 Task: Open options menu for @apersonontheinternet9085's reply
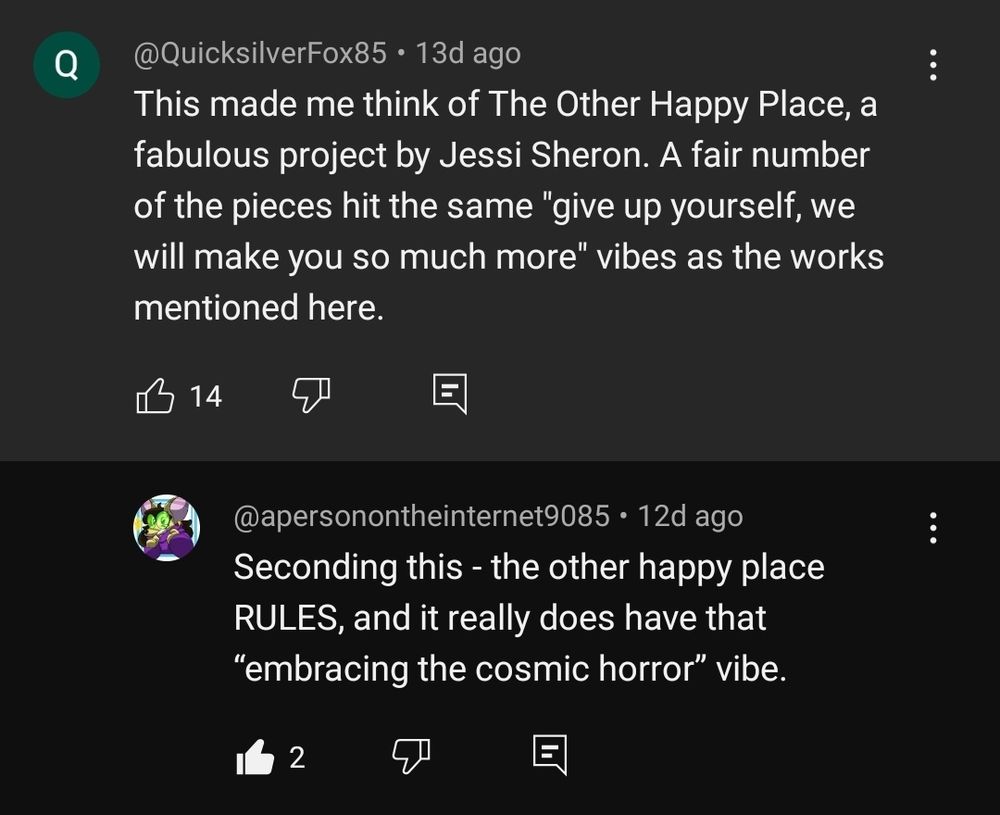click(934, 528)
